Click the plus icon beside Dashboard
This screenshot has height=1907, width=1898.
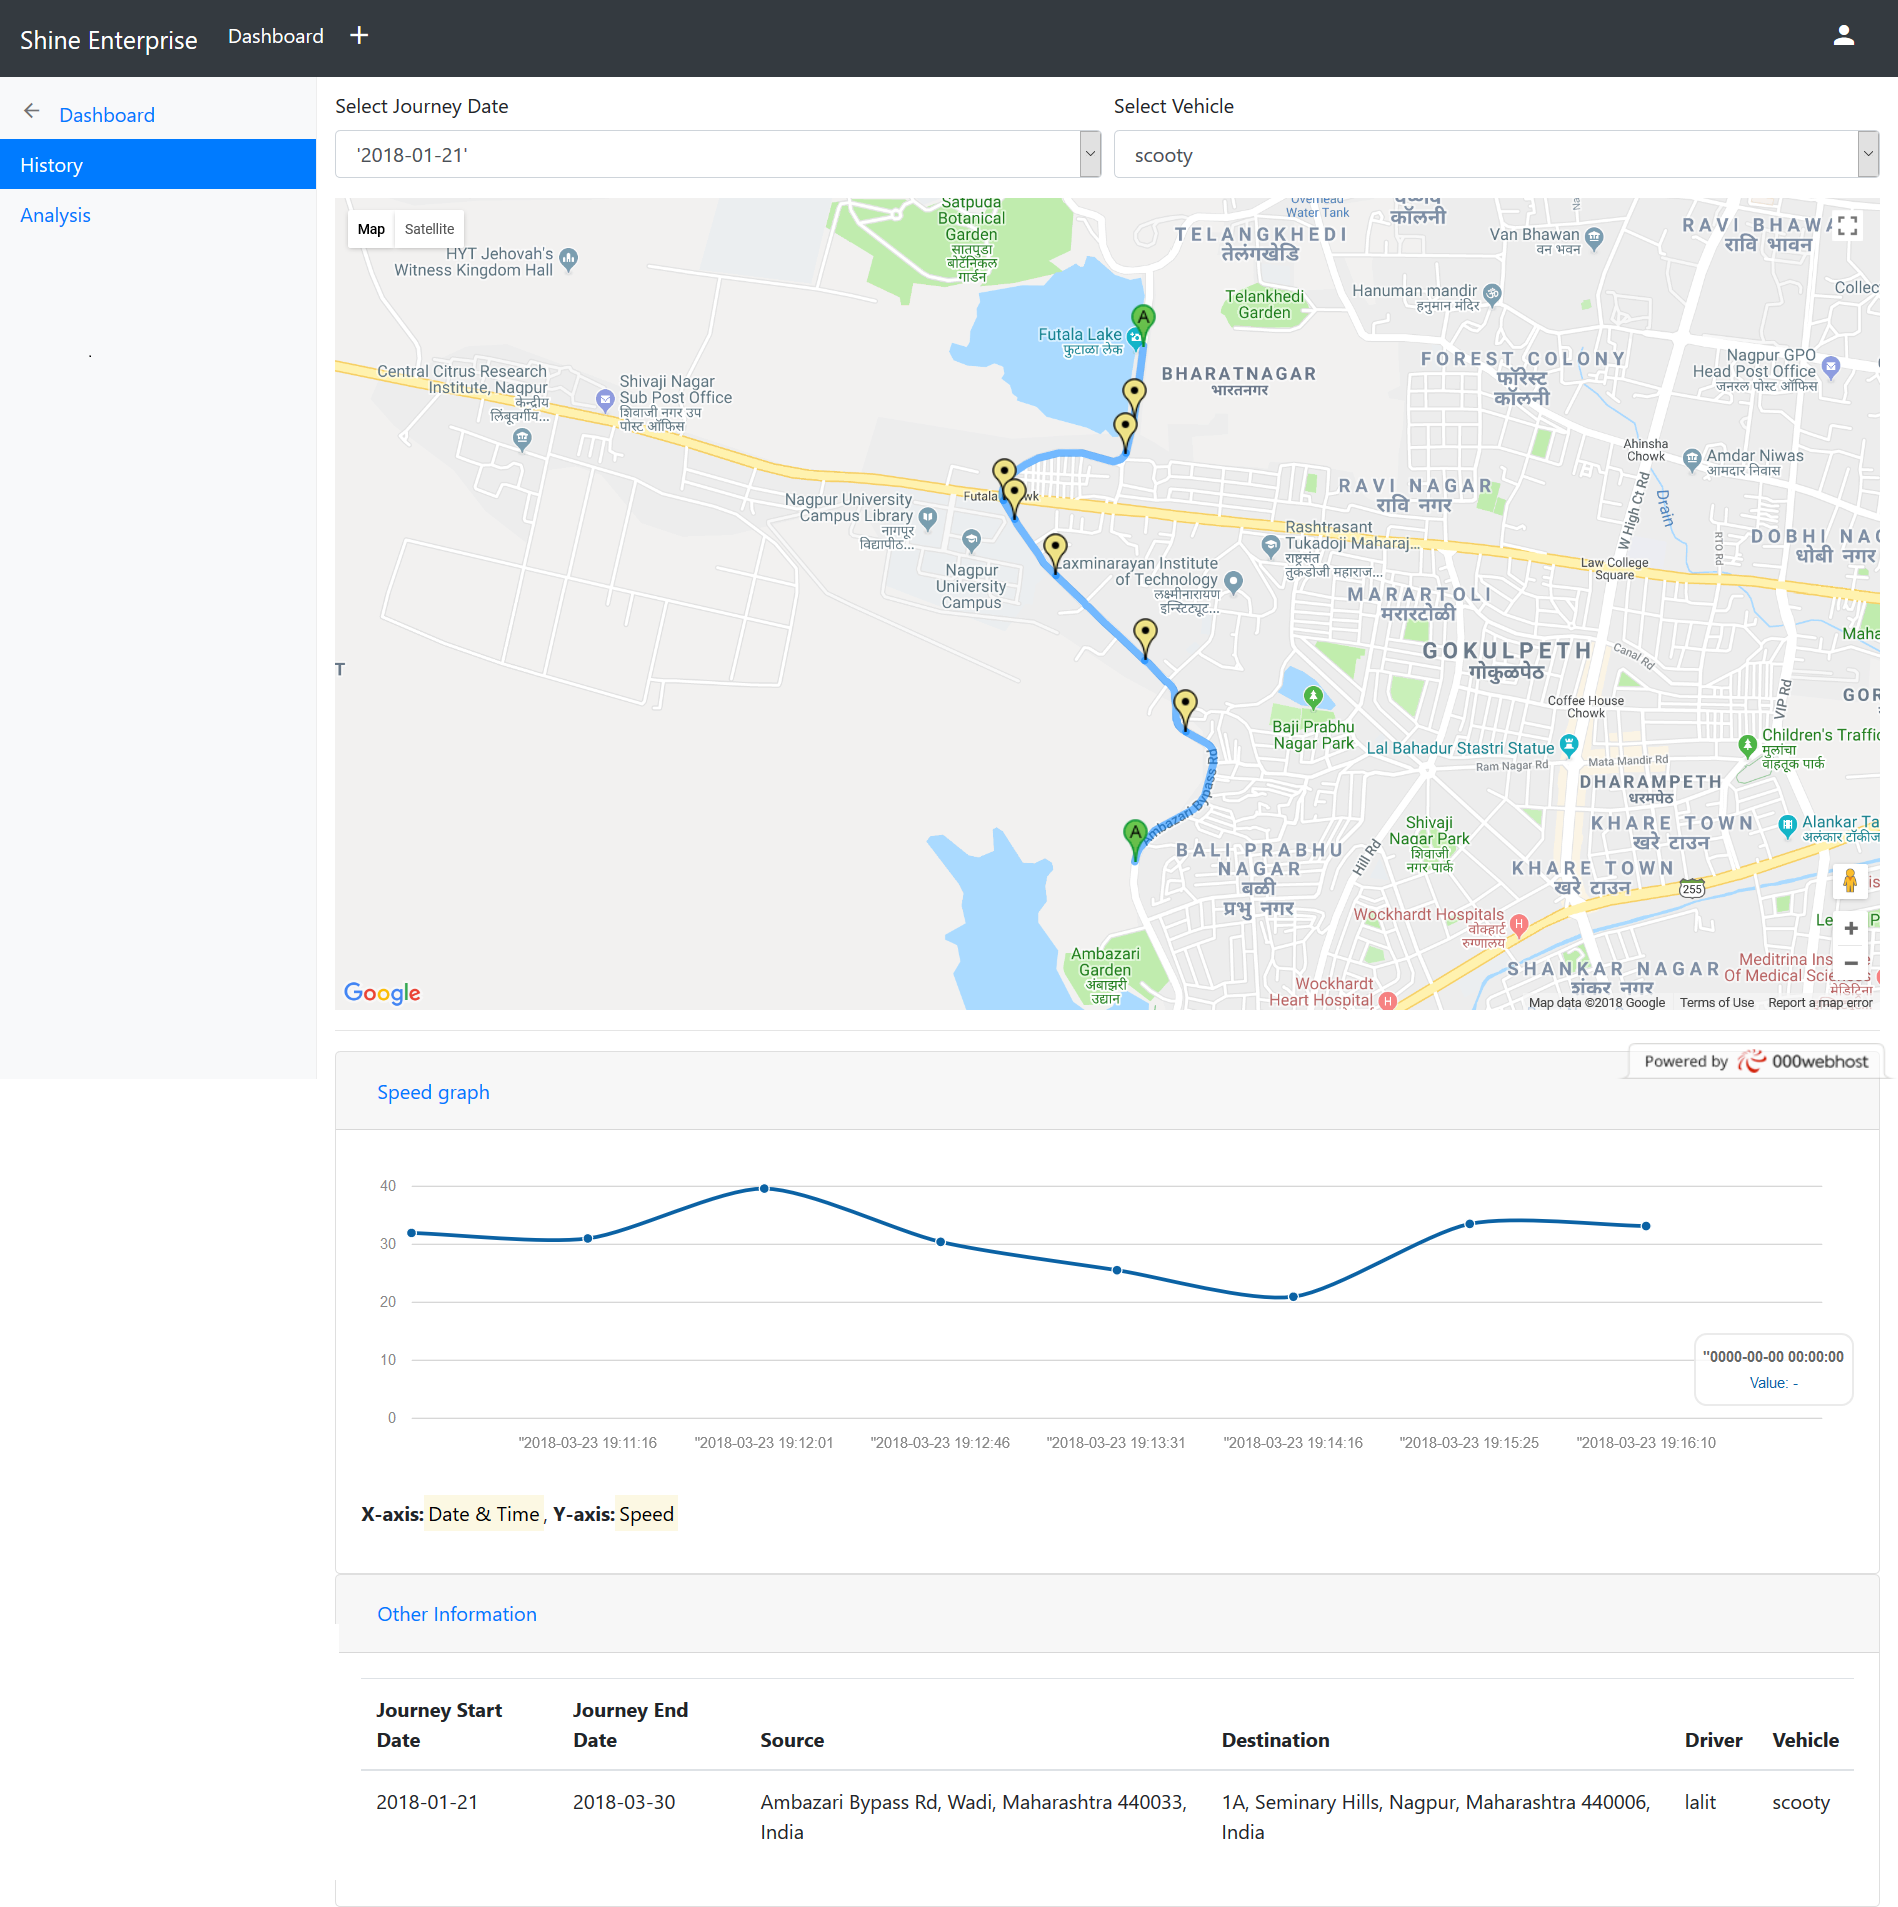[x=359, y=36]
